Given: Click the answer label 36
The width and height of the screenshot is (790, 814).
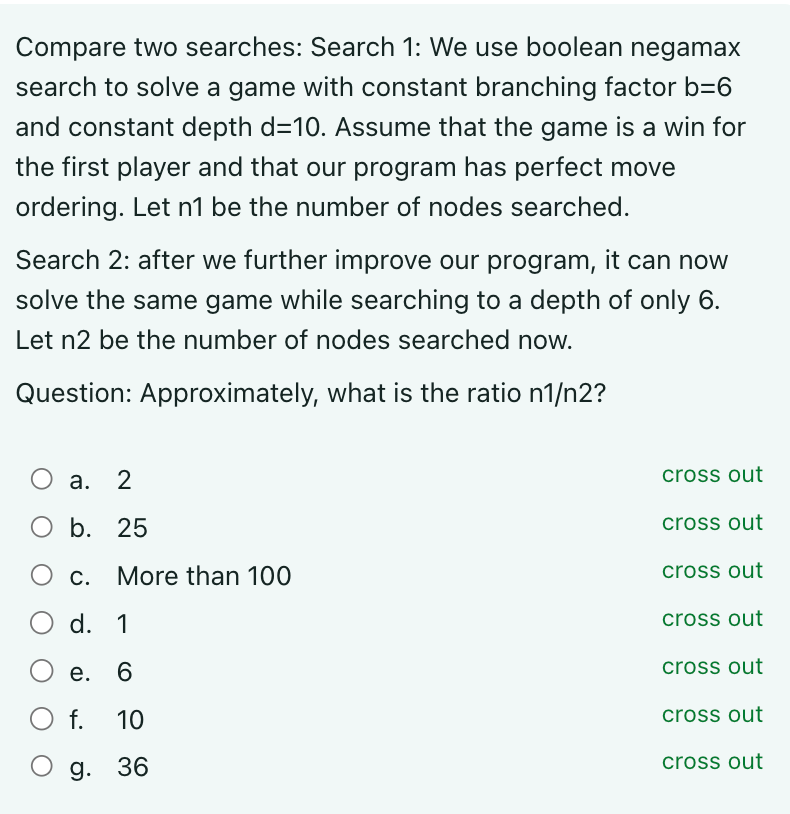Looking at the screenshot, I should (x=133, y=767).
